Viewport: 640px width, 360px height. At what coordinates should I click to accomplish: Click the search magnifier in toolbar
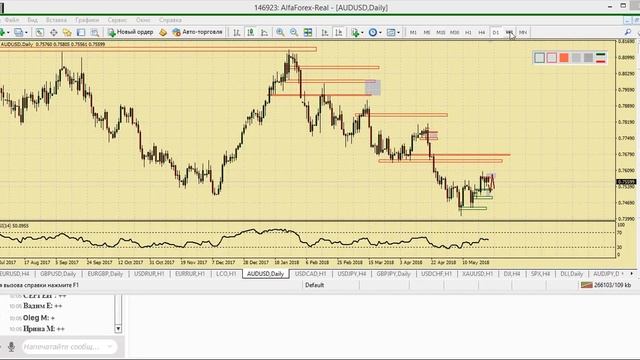[x=628, y=32]
